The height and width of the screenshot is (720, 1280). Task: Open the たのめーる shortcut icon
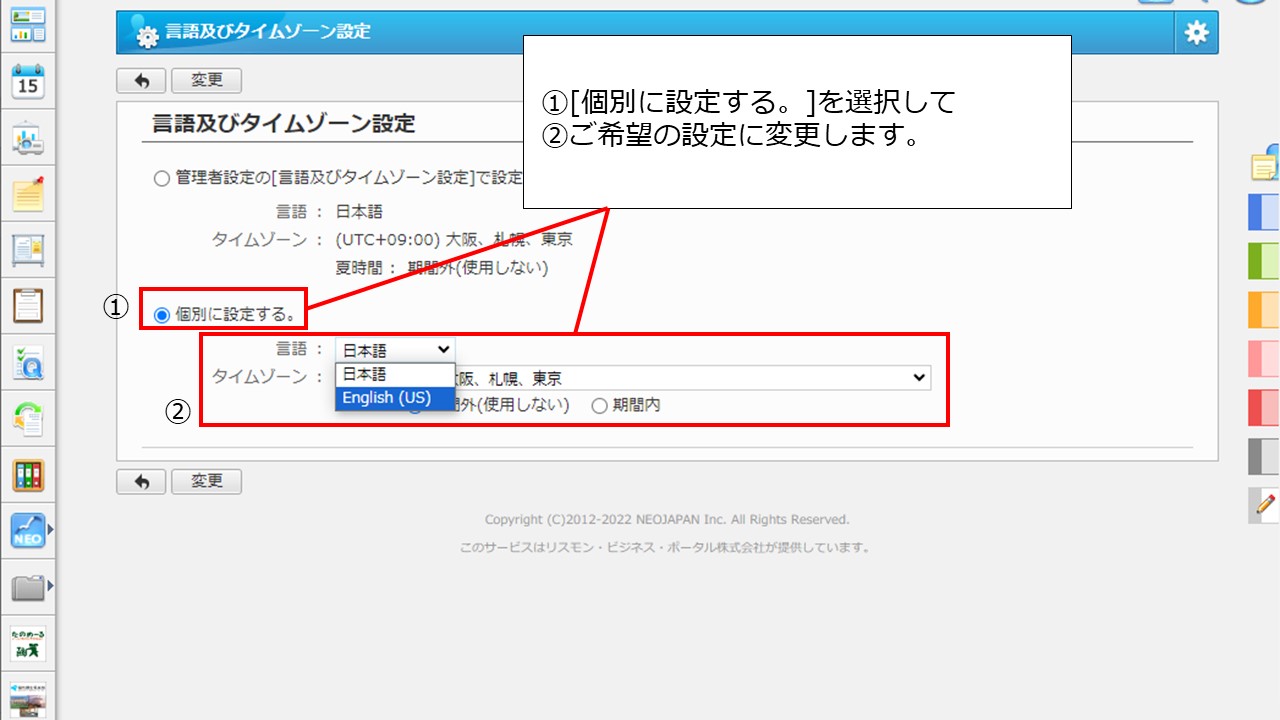coord(28,643)
